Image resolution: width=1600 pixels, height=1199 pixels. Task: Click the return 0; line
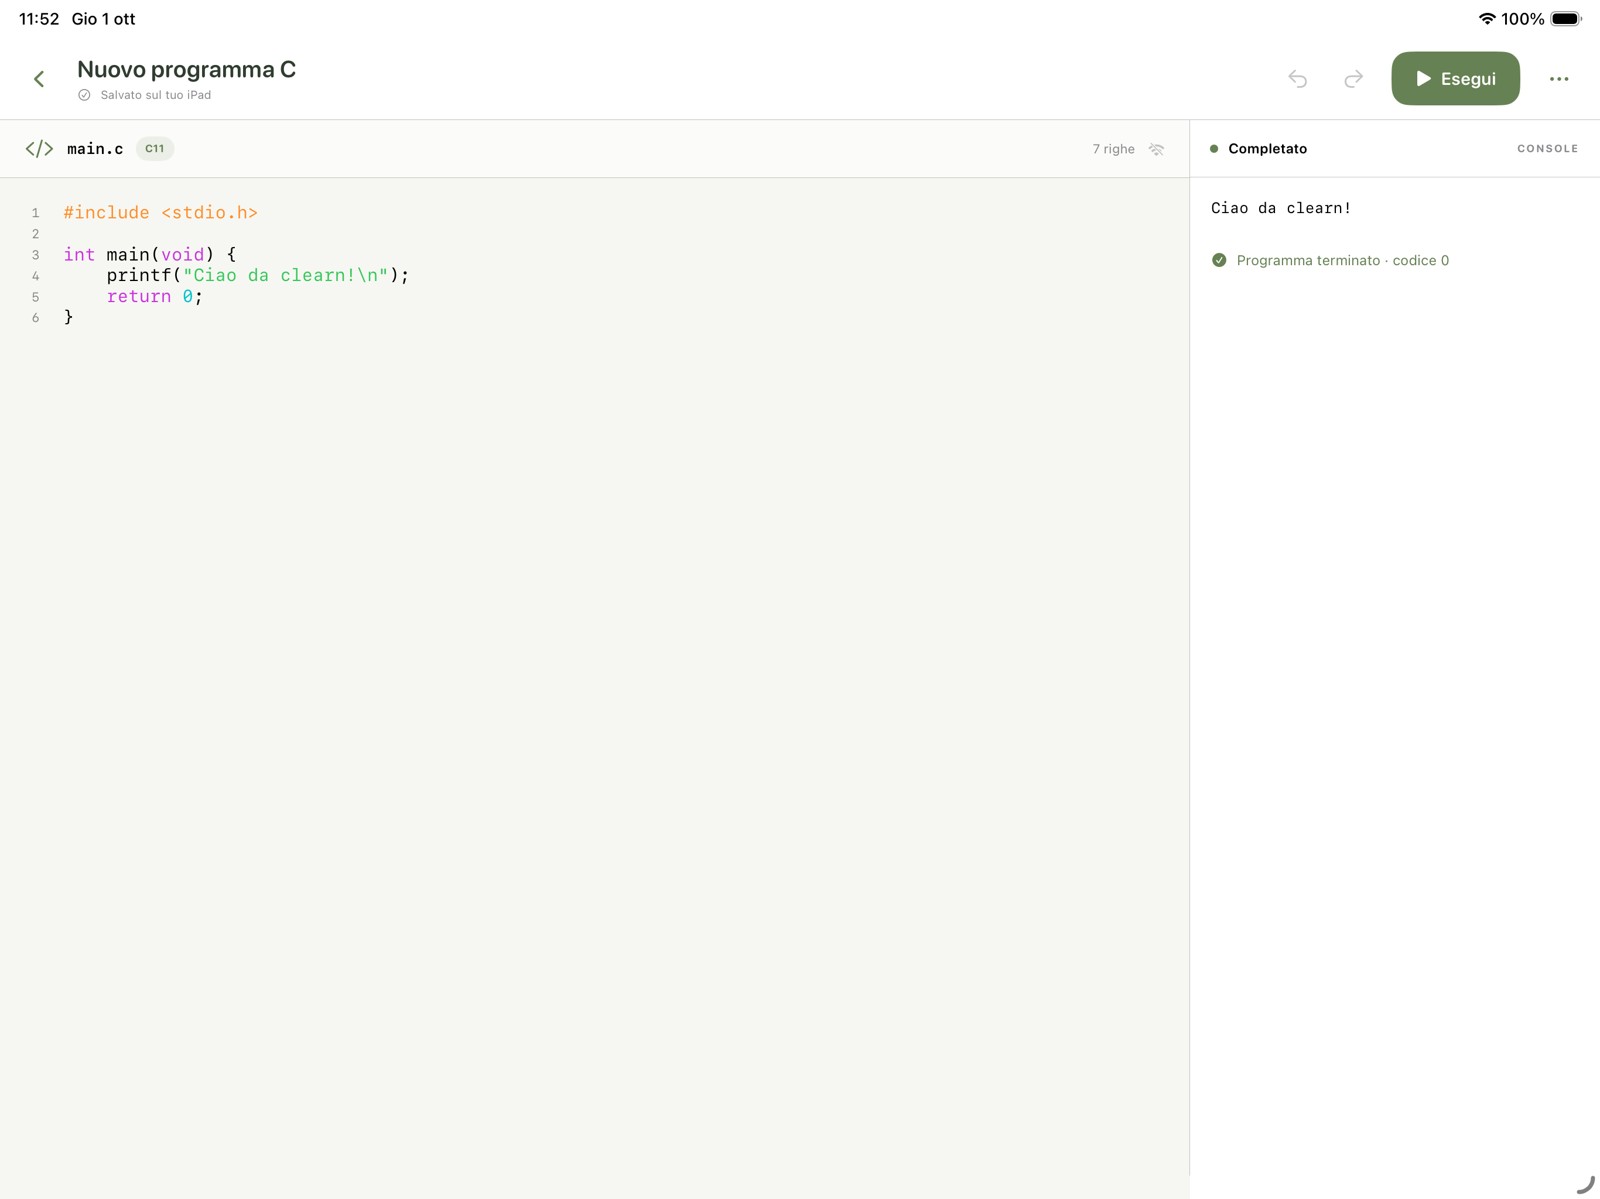pos(155,296)
